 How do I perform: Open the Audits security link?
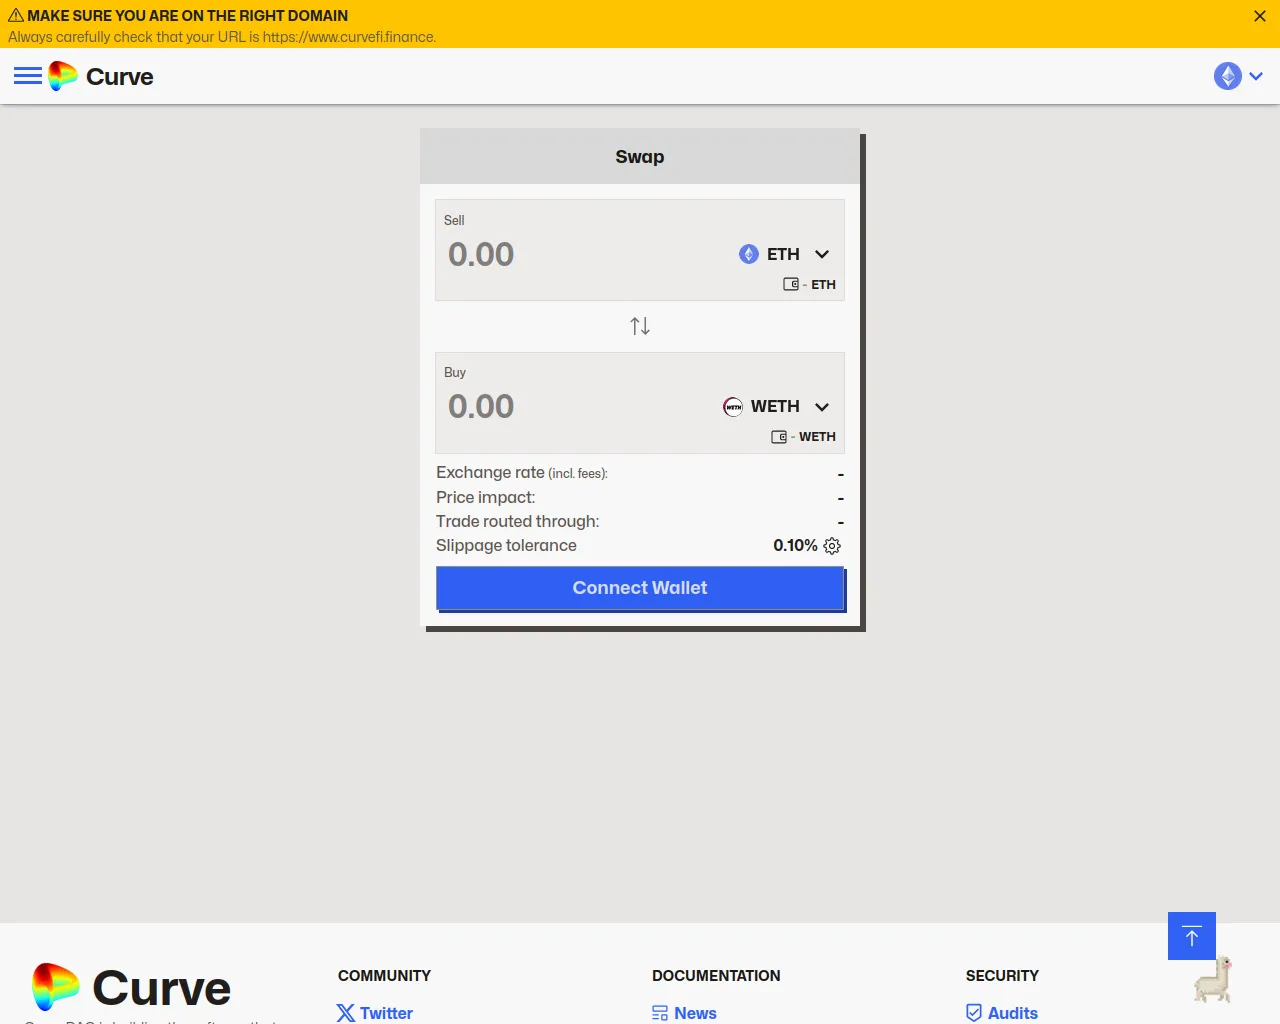pos(1002,1013)
